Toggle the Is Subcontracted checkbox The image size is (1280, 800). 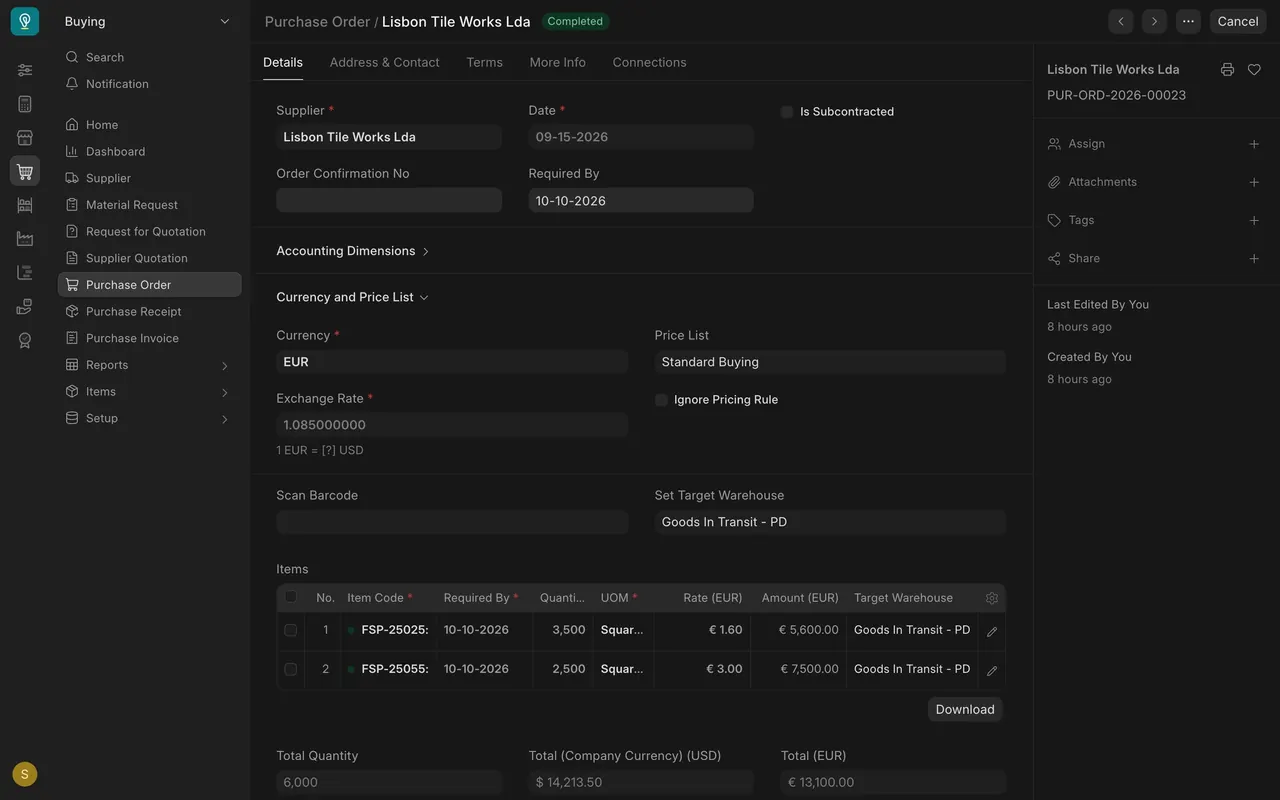coord(787,112)
